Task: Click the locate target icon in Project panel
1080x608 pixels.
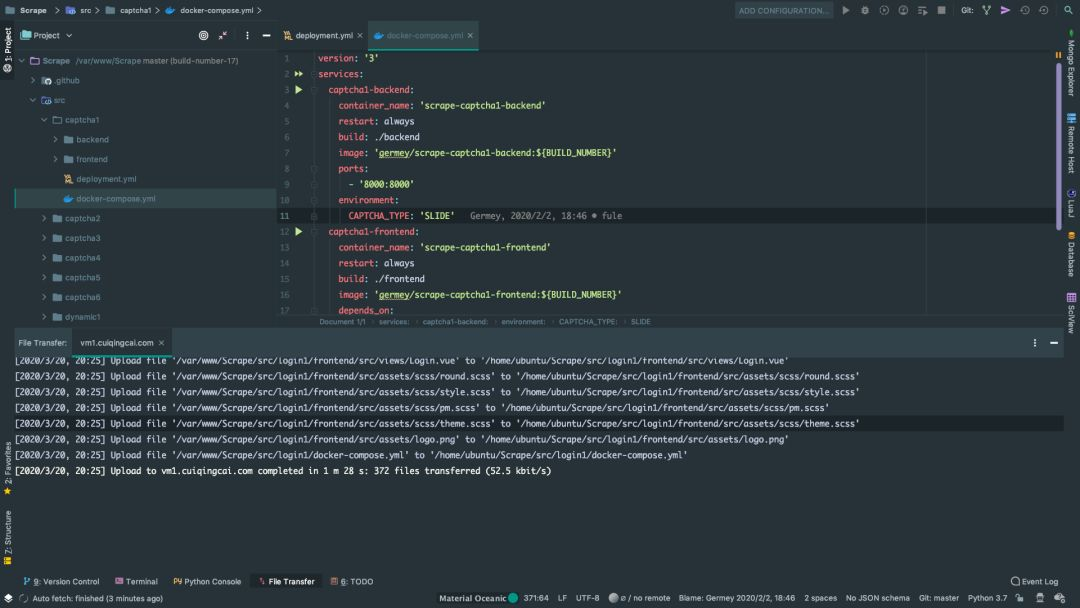Action: click(x=203, y=35)
